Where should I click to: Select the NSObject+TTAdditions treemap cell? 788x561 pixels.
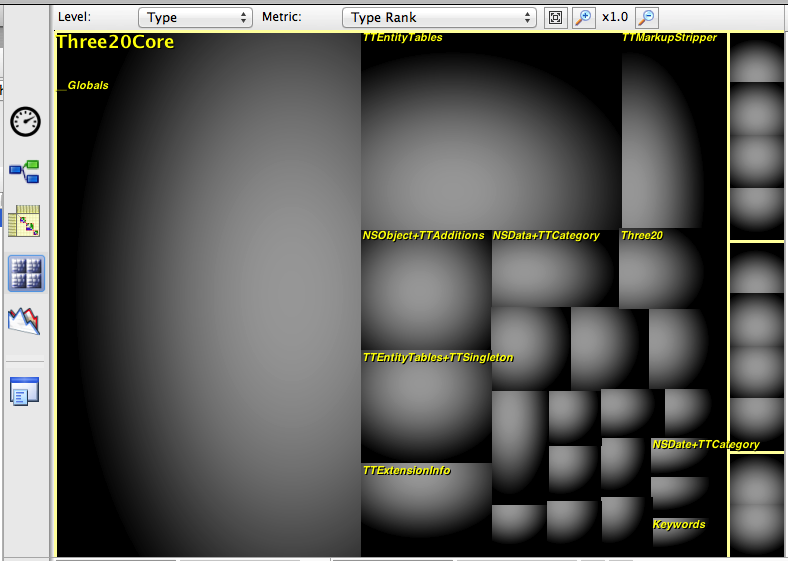(426, 290)
